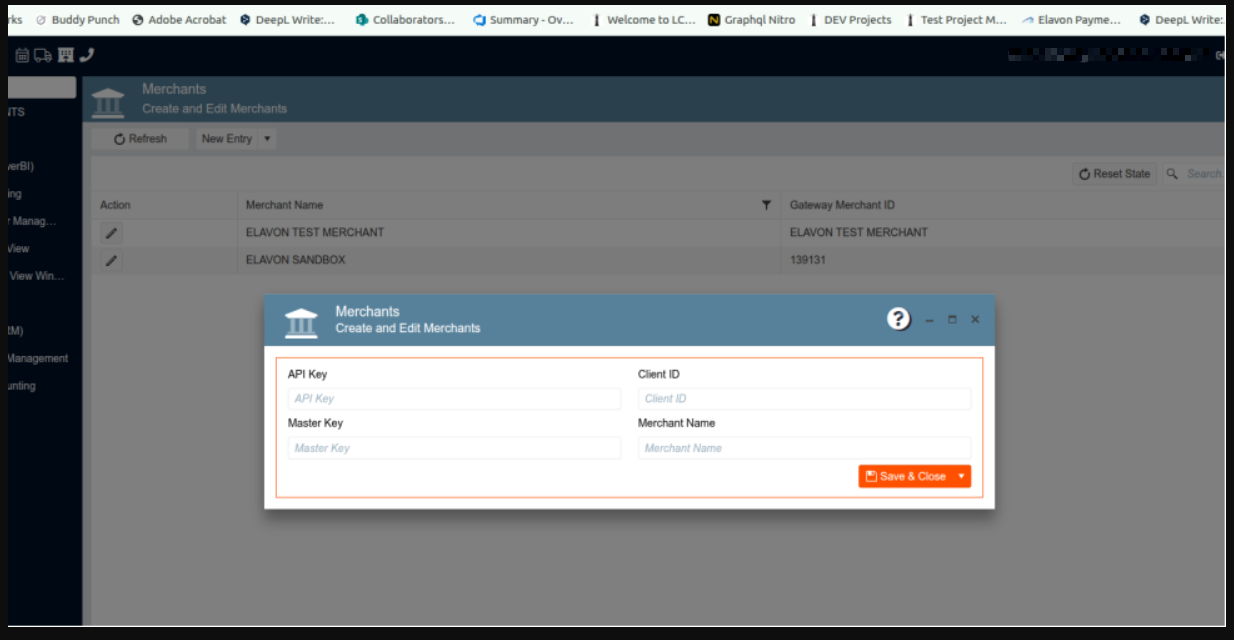
Task: Open the Graphql Nitro bookmark
Action: tap(752, 20)
